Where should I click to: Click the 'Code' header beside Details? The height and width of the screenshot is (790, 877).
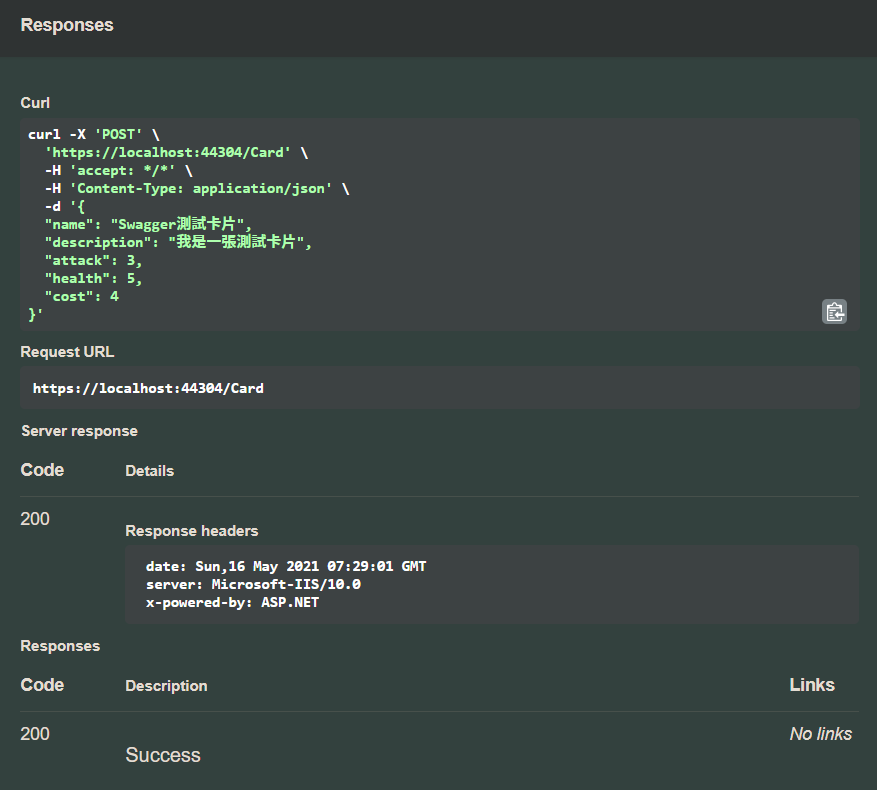coord(42,470)
